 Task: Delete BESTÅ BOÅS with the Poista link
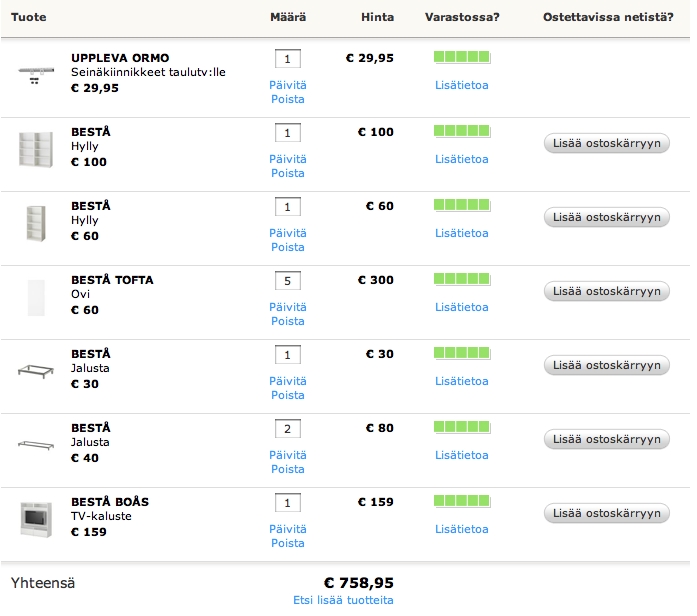point(287,543)
